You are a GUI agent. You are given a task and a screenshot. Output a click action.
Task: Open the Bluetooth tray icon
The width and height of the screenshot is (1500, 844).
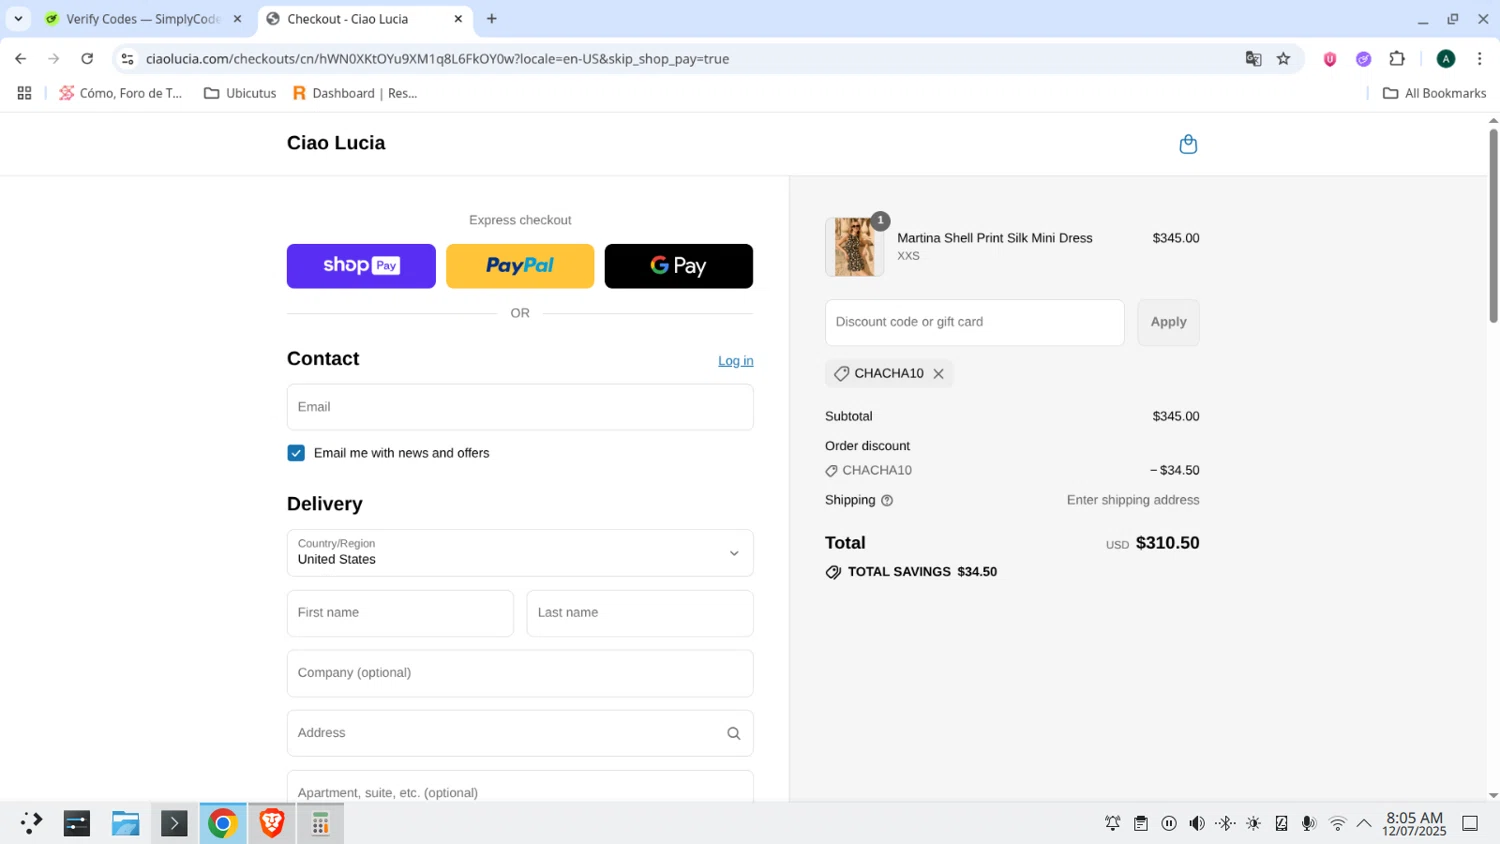(x=1225, y=823)
